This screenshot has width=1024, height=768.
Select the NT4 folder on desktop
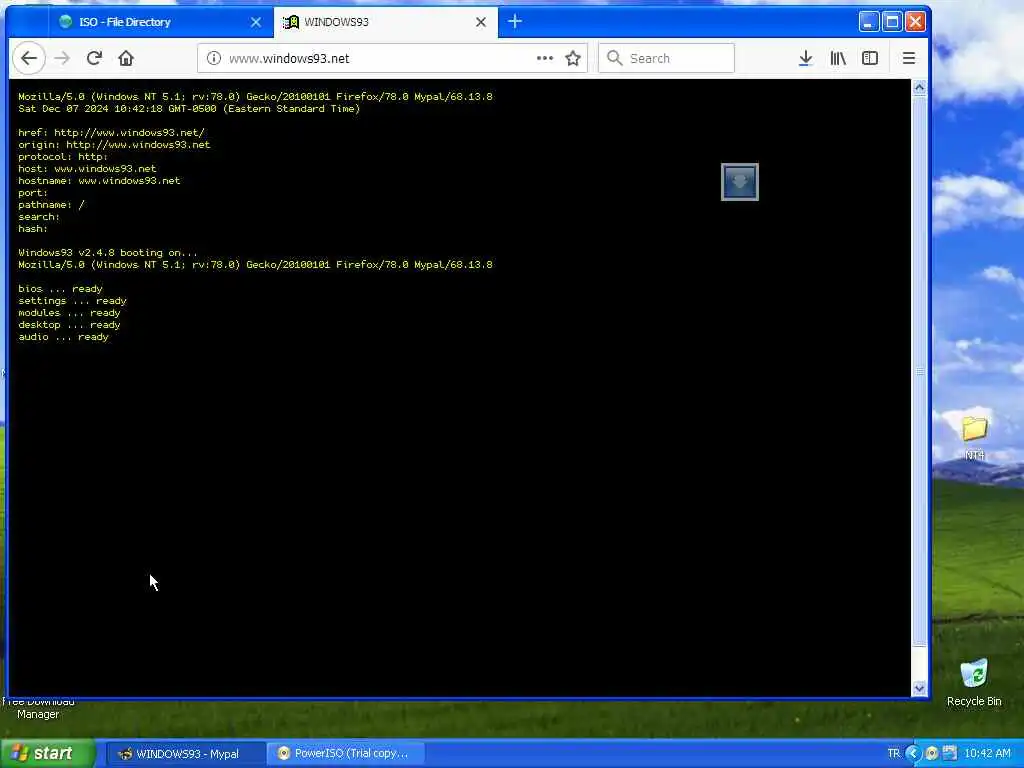point(974,437)
